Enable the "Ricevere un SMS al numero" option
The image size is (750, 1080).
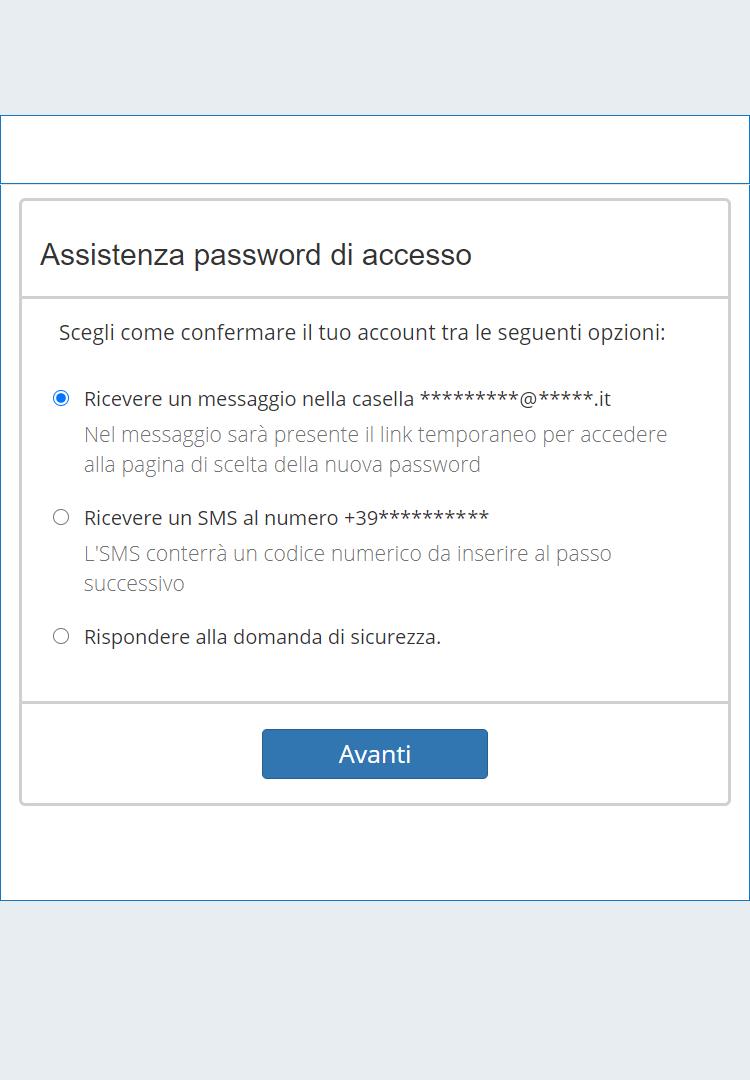click(x=61, y=517)
